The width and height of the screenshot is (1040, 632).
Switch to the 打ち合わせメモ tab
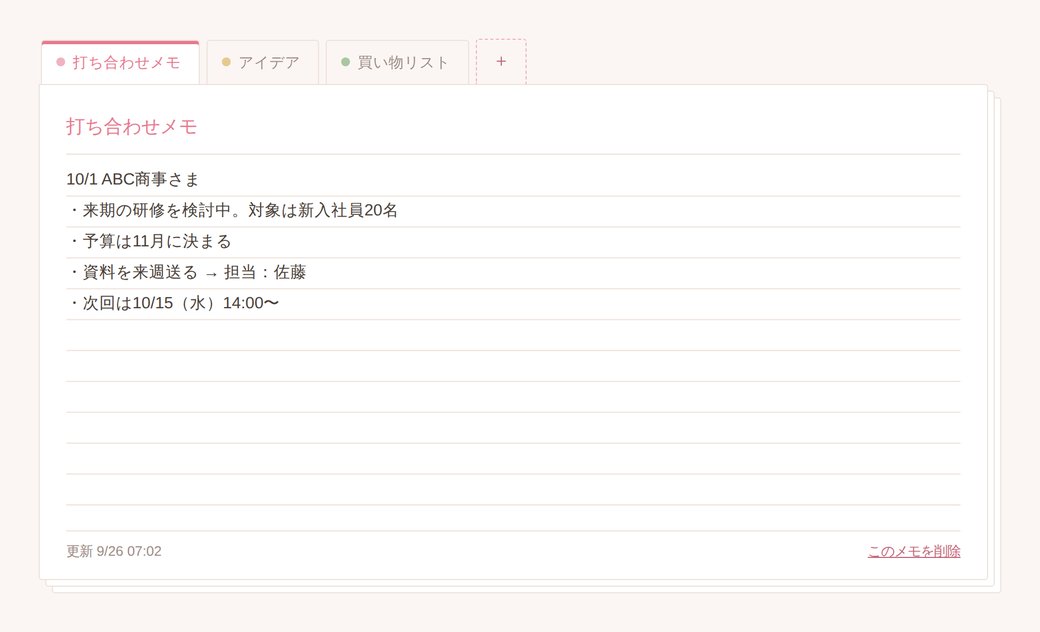120,62
